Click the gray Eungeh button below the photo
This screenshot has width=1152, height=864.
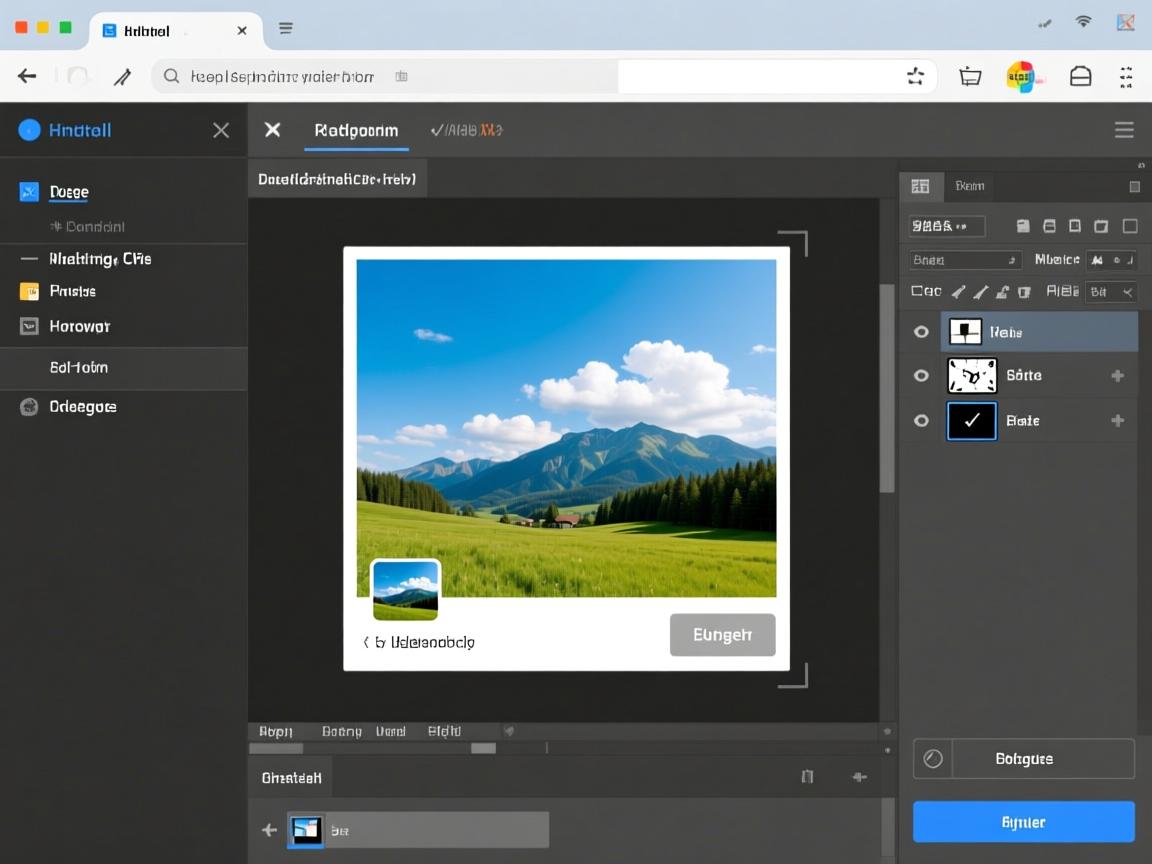pyautogui.click(x=722, y=635)
